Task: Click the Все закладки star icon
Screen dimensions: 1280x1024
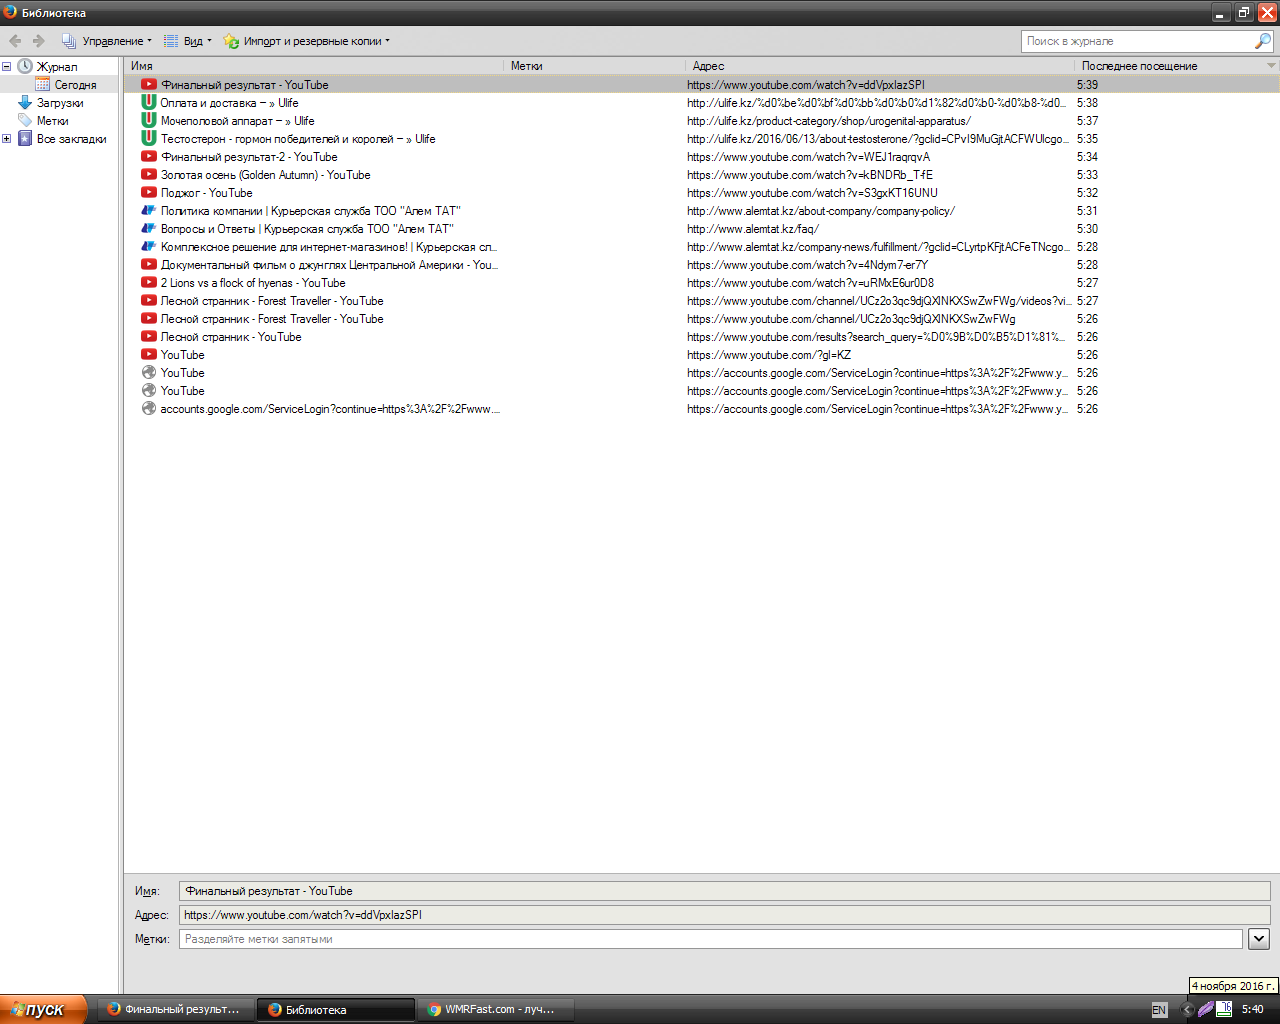Action: [x=25, y=138]
